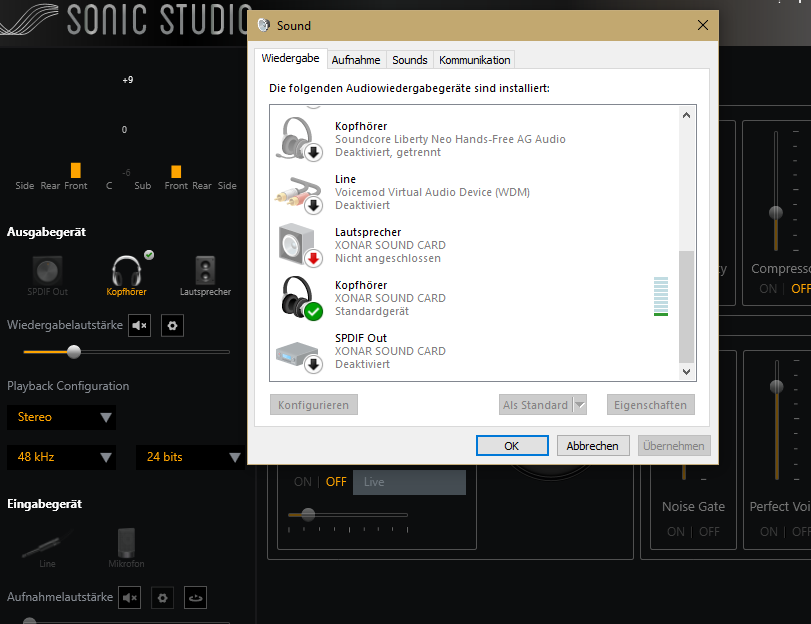Click the slider knob under the Live field

pos(308,515)
